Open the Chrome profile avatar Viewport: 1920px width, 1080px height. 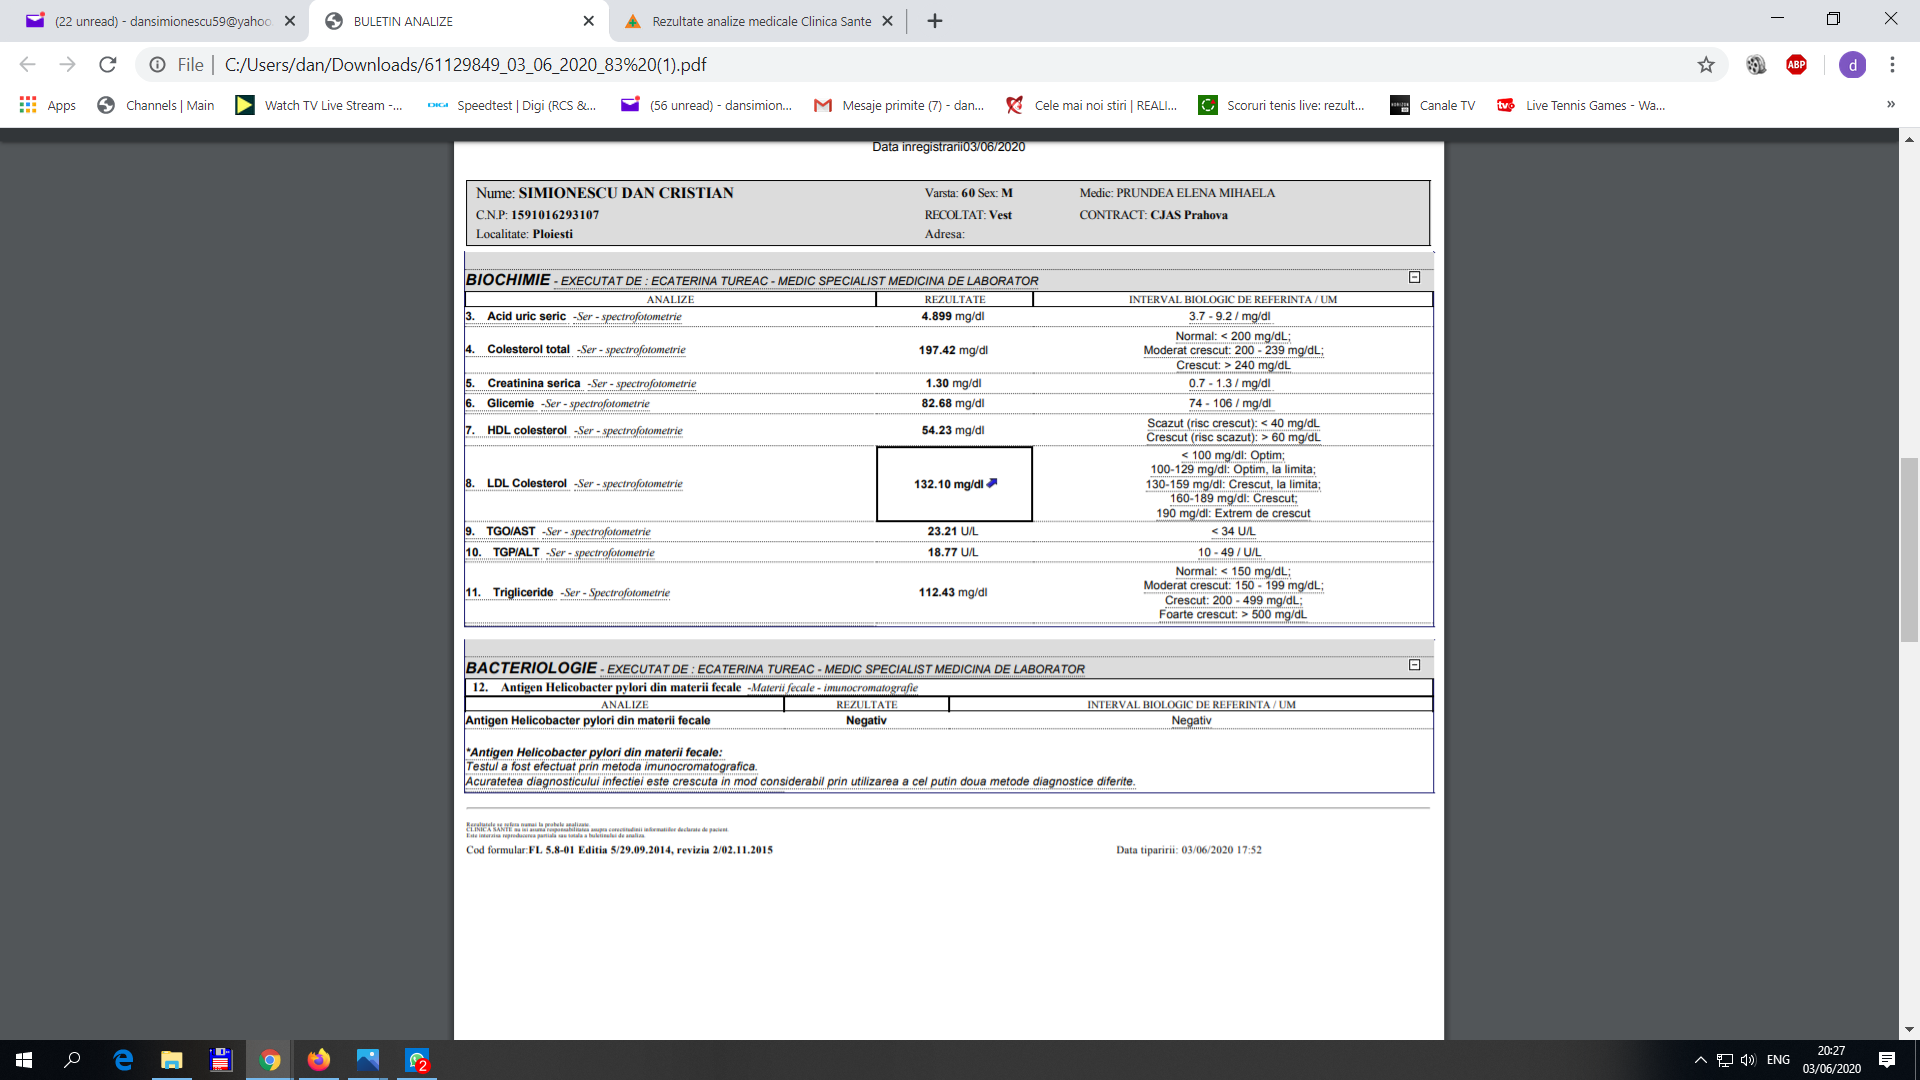click(1852, 65)
